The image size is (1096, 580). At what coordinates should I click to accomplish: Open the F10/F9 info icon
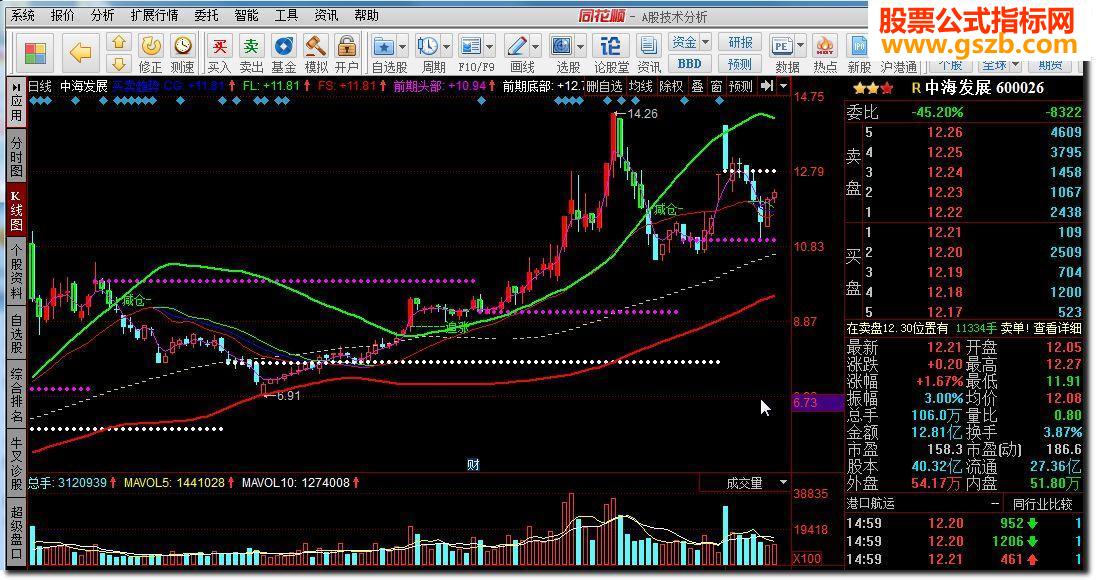pos(470,46)
